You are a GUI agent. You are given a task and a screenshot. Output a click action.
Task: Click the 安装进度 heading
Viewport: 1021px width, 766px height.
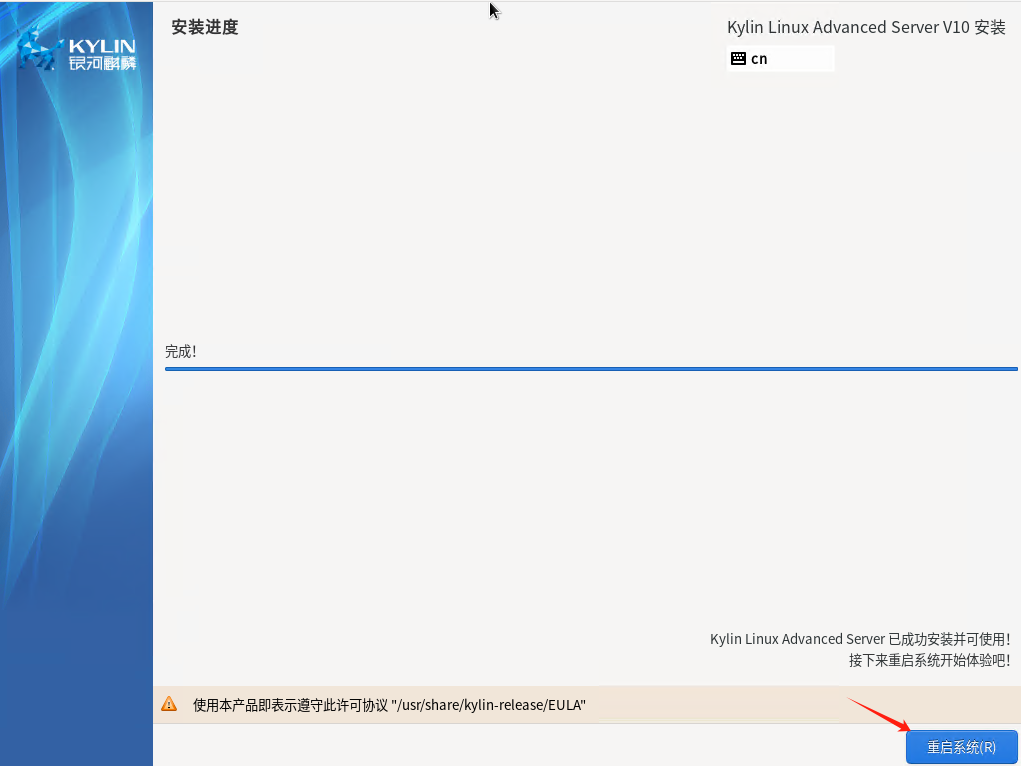pos(205,27)
